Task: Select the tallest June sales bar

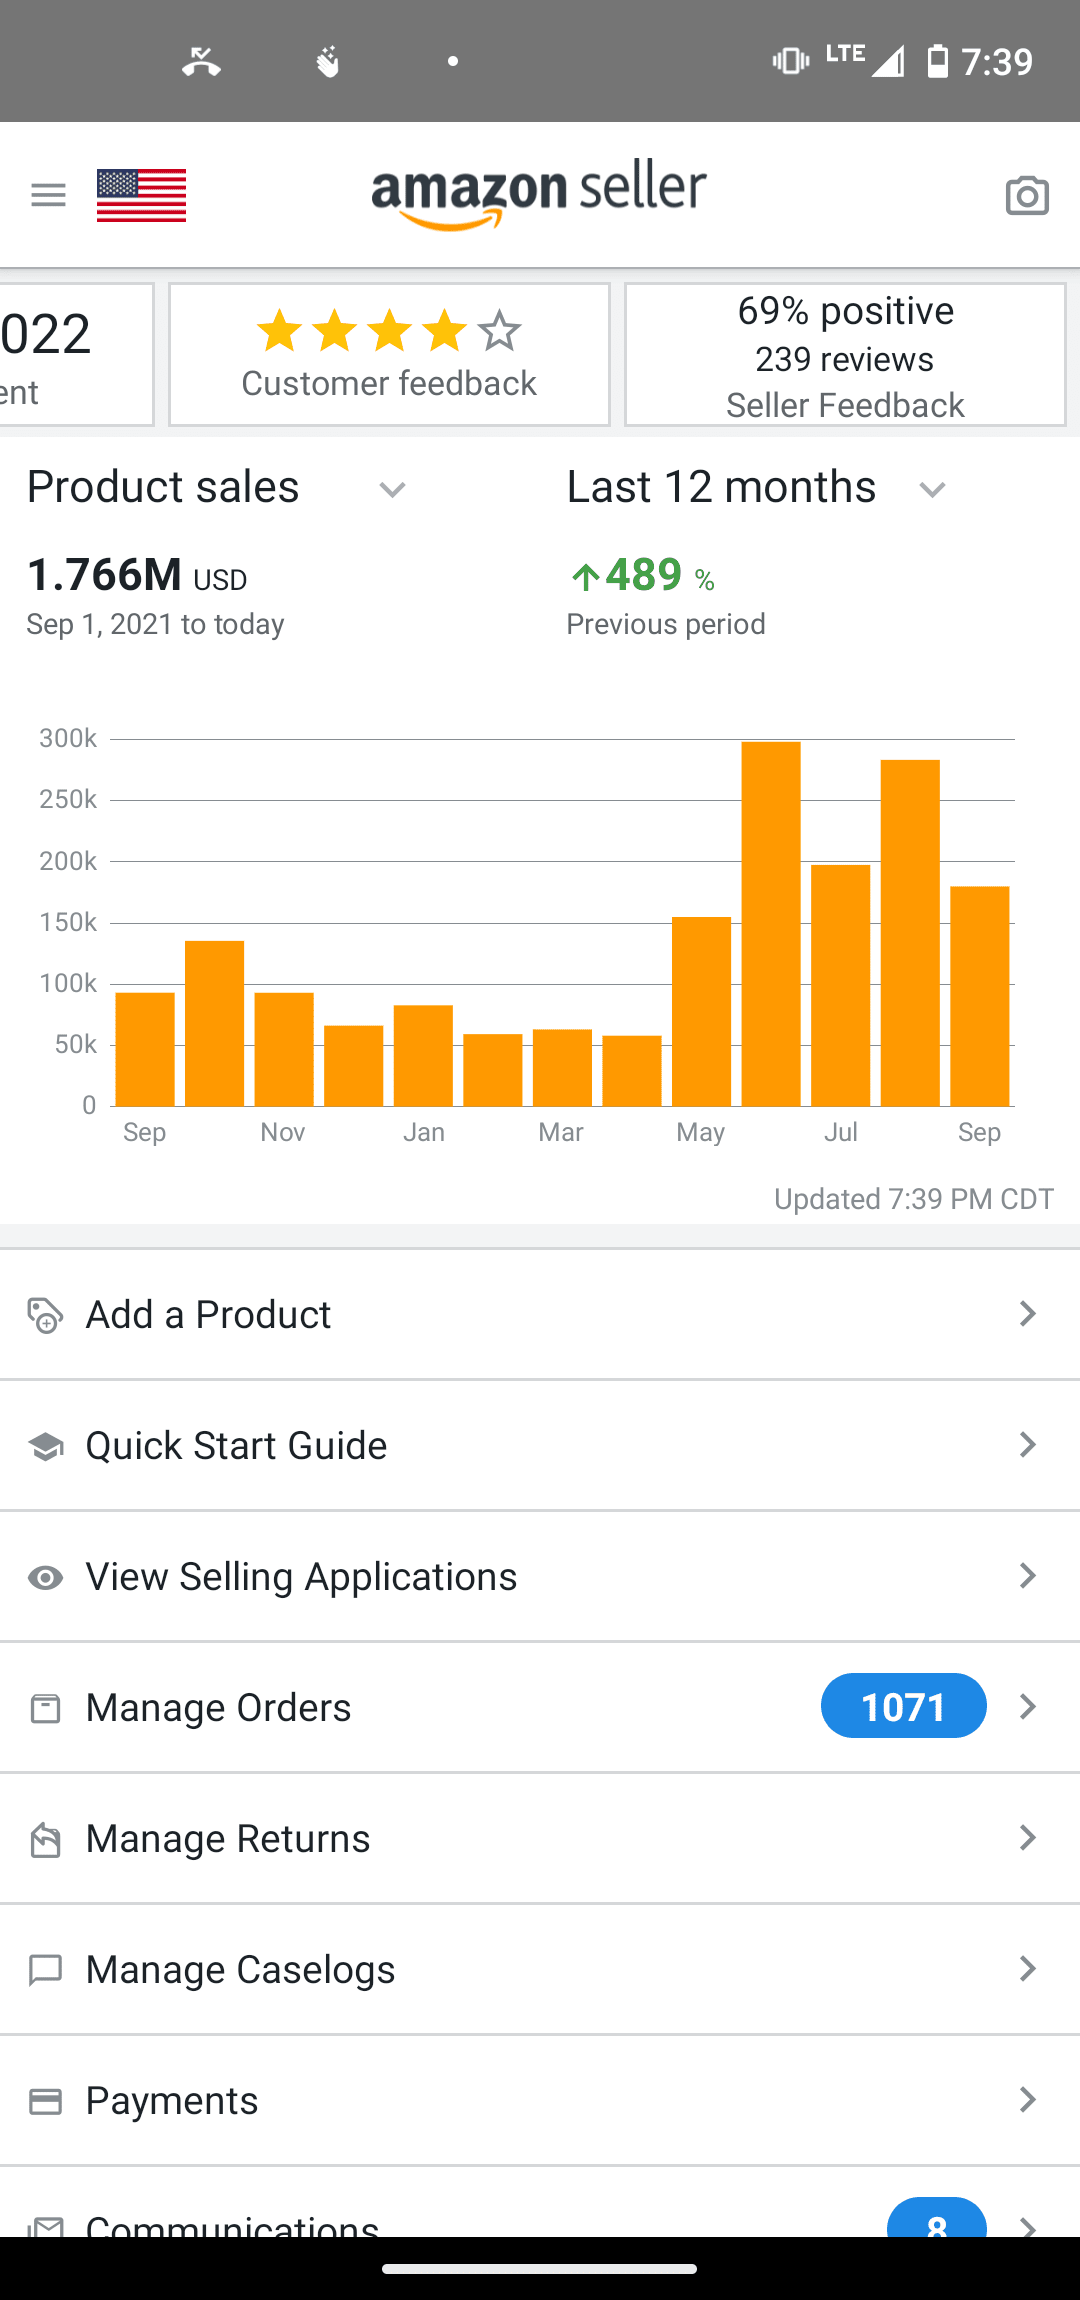Action: coord(771,923)
